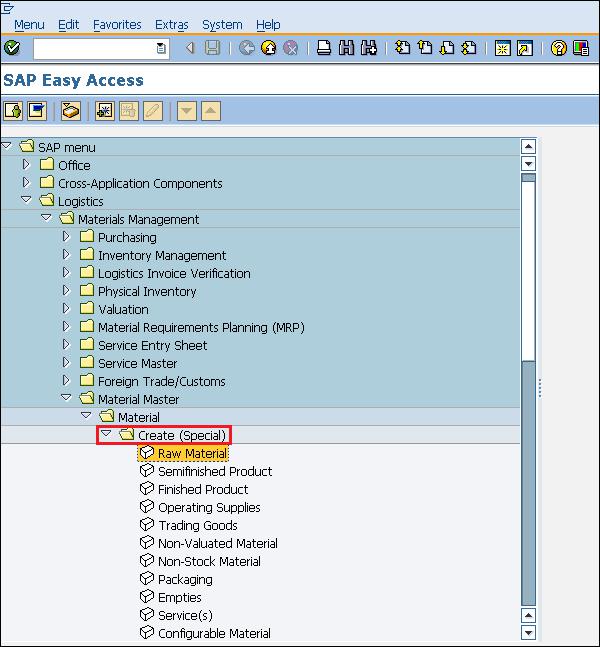Open the Menu menu

[x=29, y=25]
